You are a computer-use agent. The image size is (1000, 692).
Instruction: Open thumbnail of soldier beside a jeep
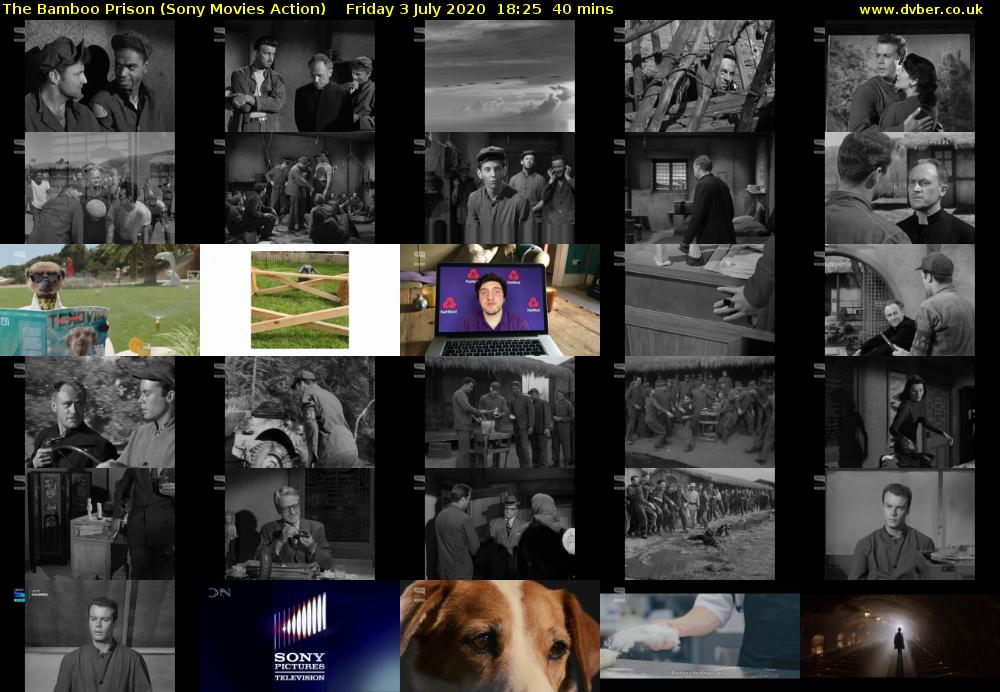pos(300,412)
